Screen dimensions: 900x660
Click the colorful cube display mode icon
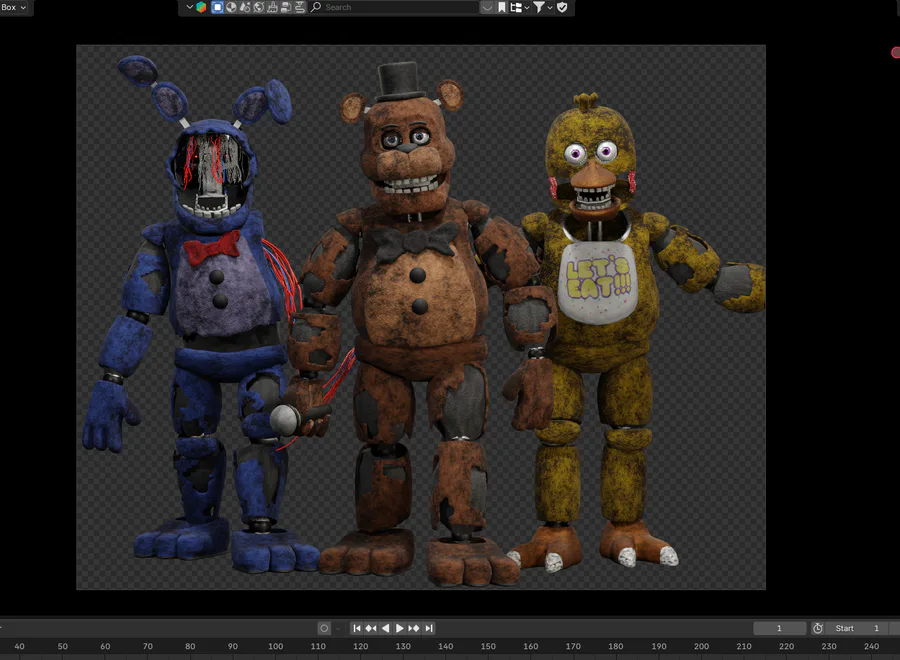(x=201, y=7)
